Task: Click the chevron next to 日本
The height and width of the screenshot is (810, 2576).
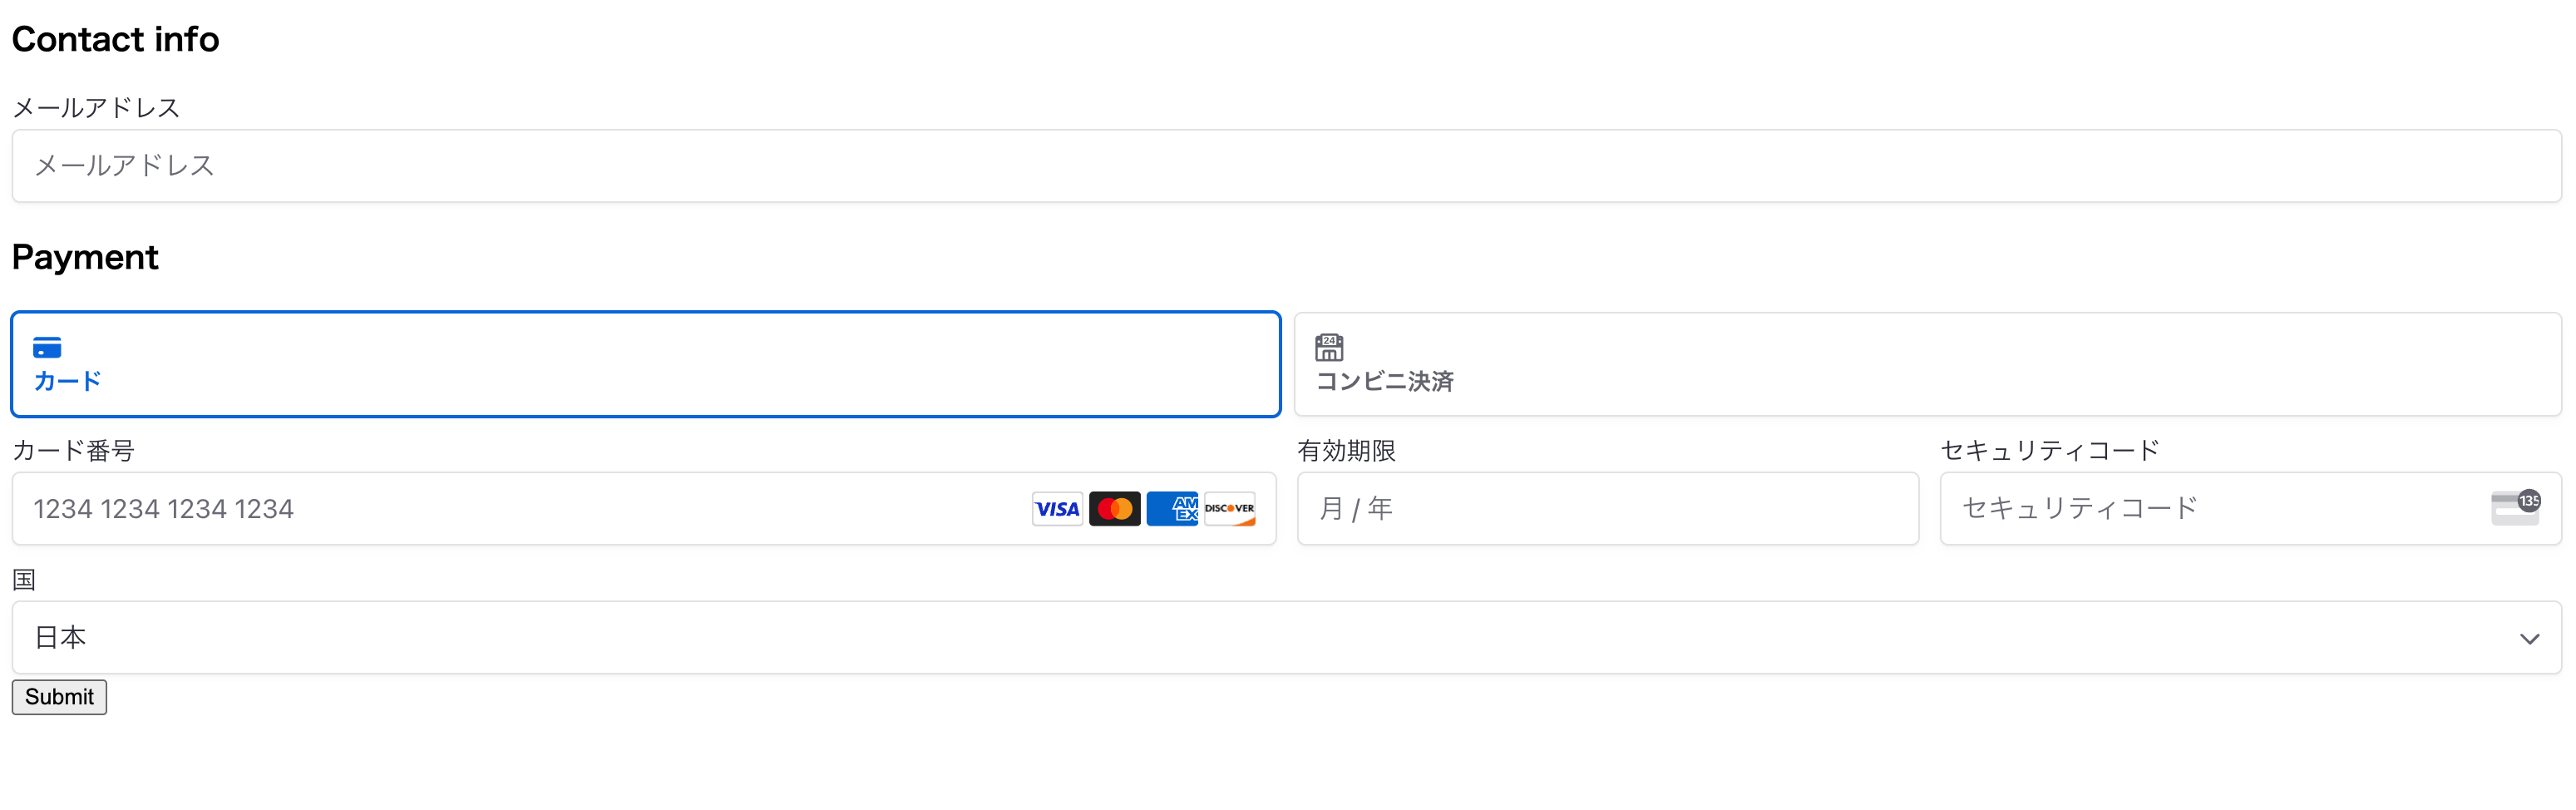Action: coord(2531,637)
